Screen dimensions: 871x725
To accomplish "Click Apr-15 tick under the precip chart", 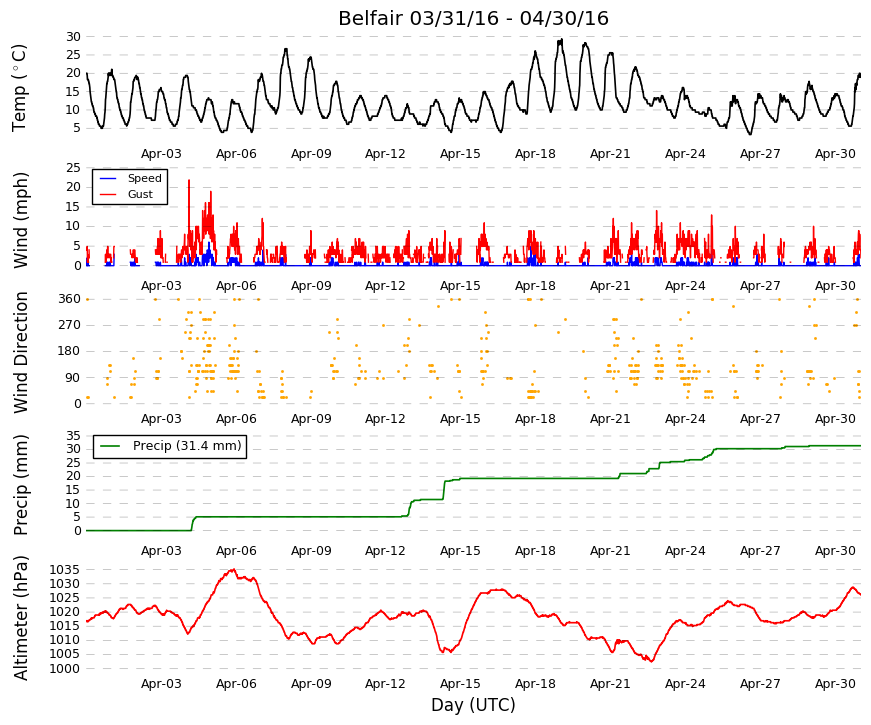I will click(x=460, y=551).
